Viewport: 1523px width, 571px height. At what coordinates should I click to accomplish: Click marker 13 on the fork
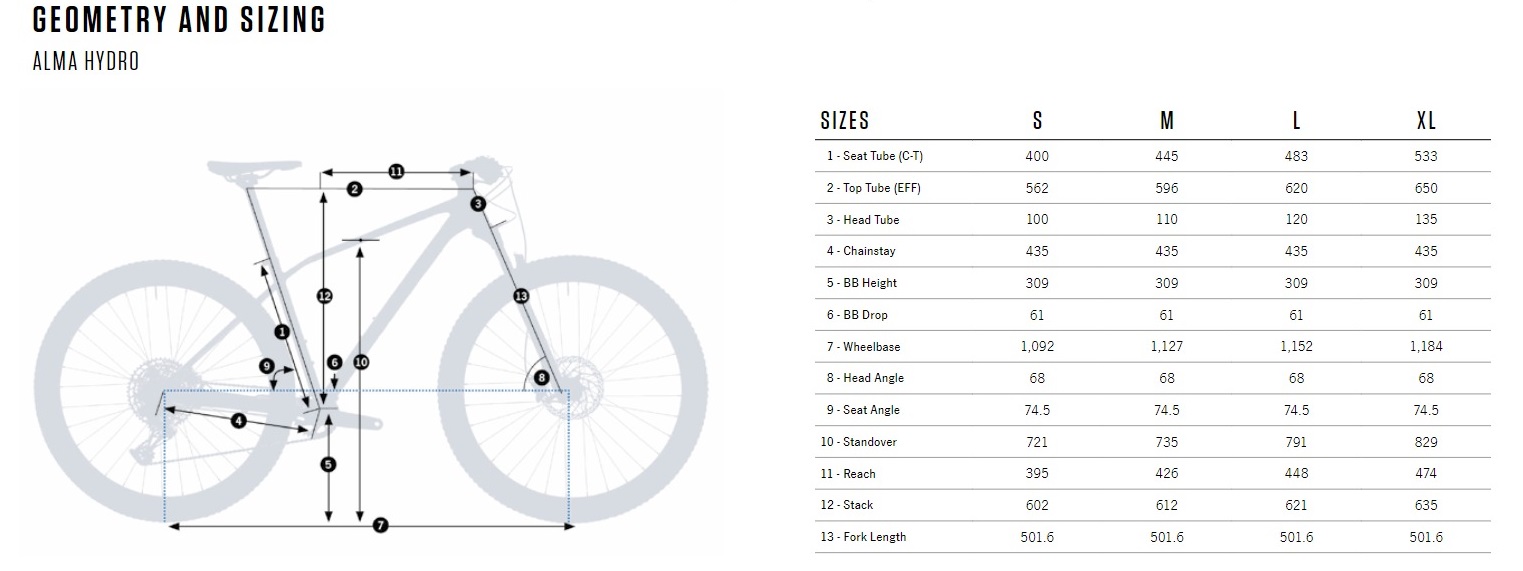[x=520, y=295]
